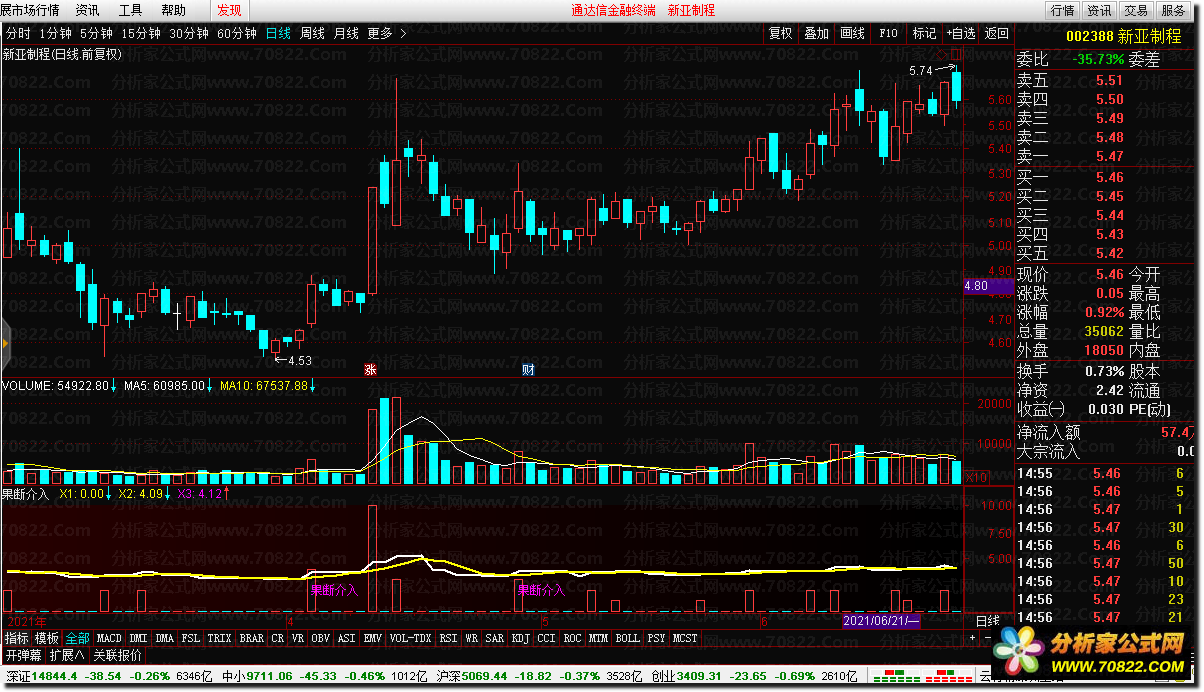Click the 2021/06/21 date marker on timeline

click(x=880, y=621)
